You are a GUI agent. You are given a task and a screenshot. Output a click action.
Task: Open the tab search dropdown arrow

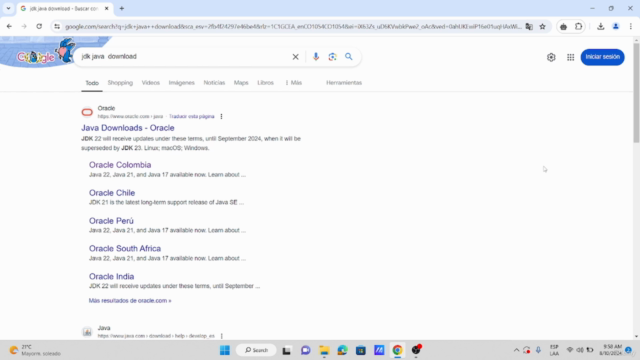tap(8, 8)
